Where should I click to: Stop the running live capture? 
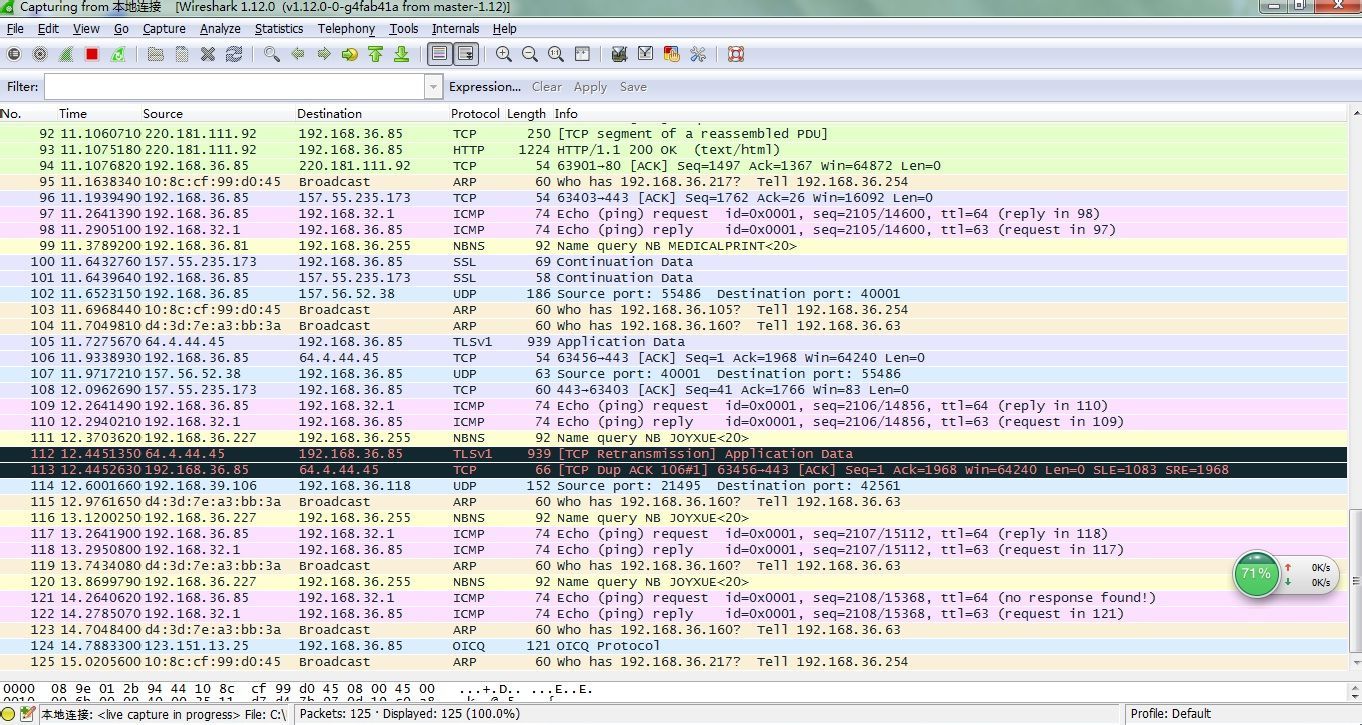click(x=92, y=54)
